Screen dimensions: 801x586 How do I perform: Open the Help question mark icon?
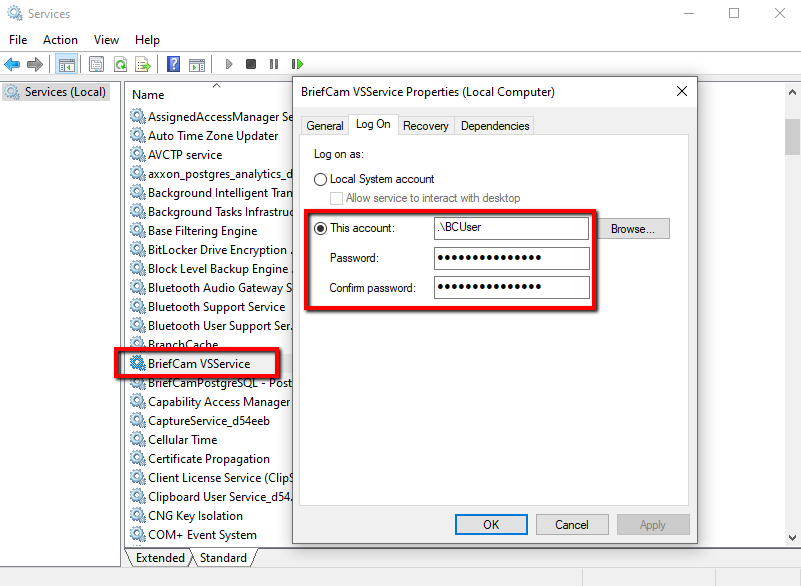tap(173, 64)
